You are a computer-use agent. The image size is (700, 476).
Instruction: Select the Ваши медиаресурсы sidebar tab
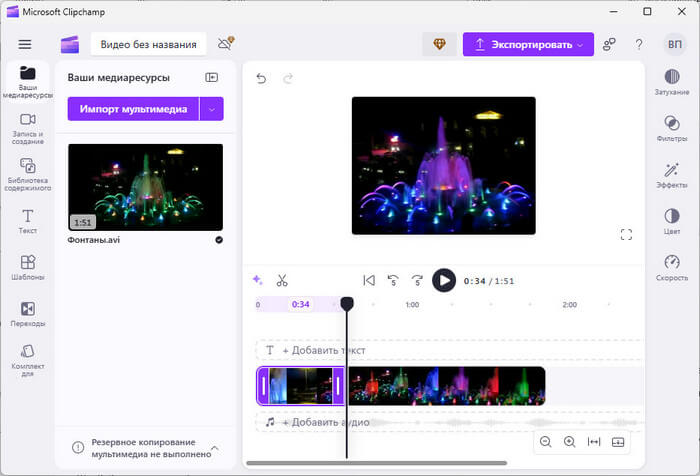(x=28, y=82)
